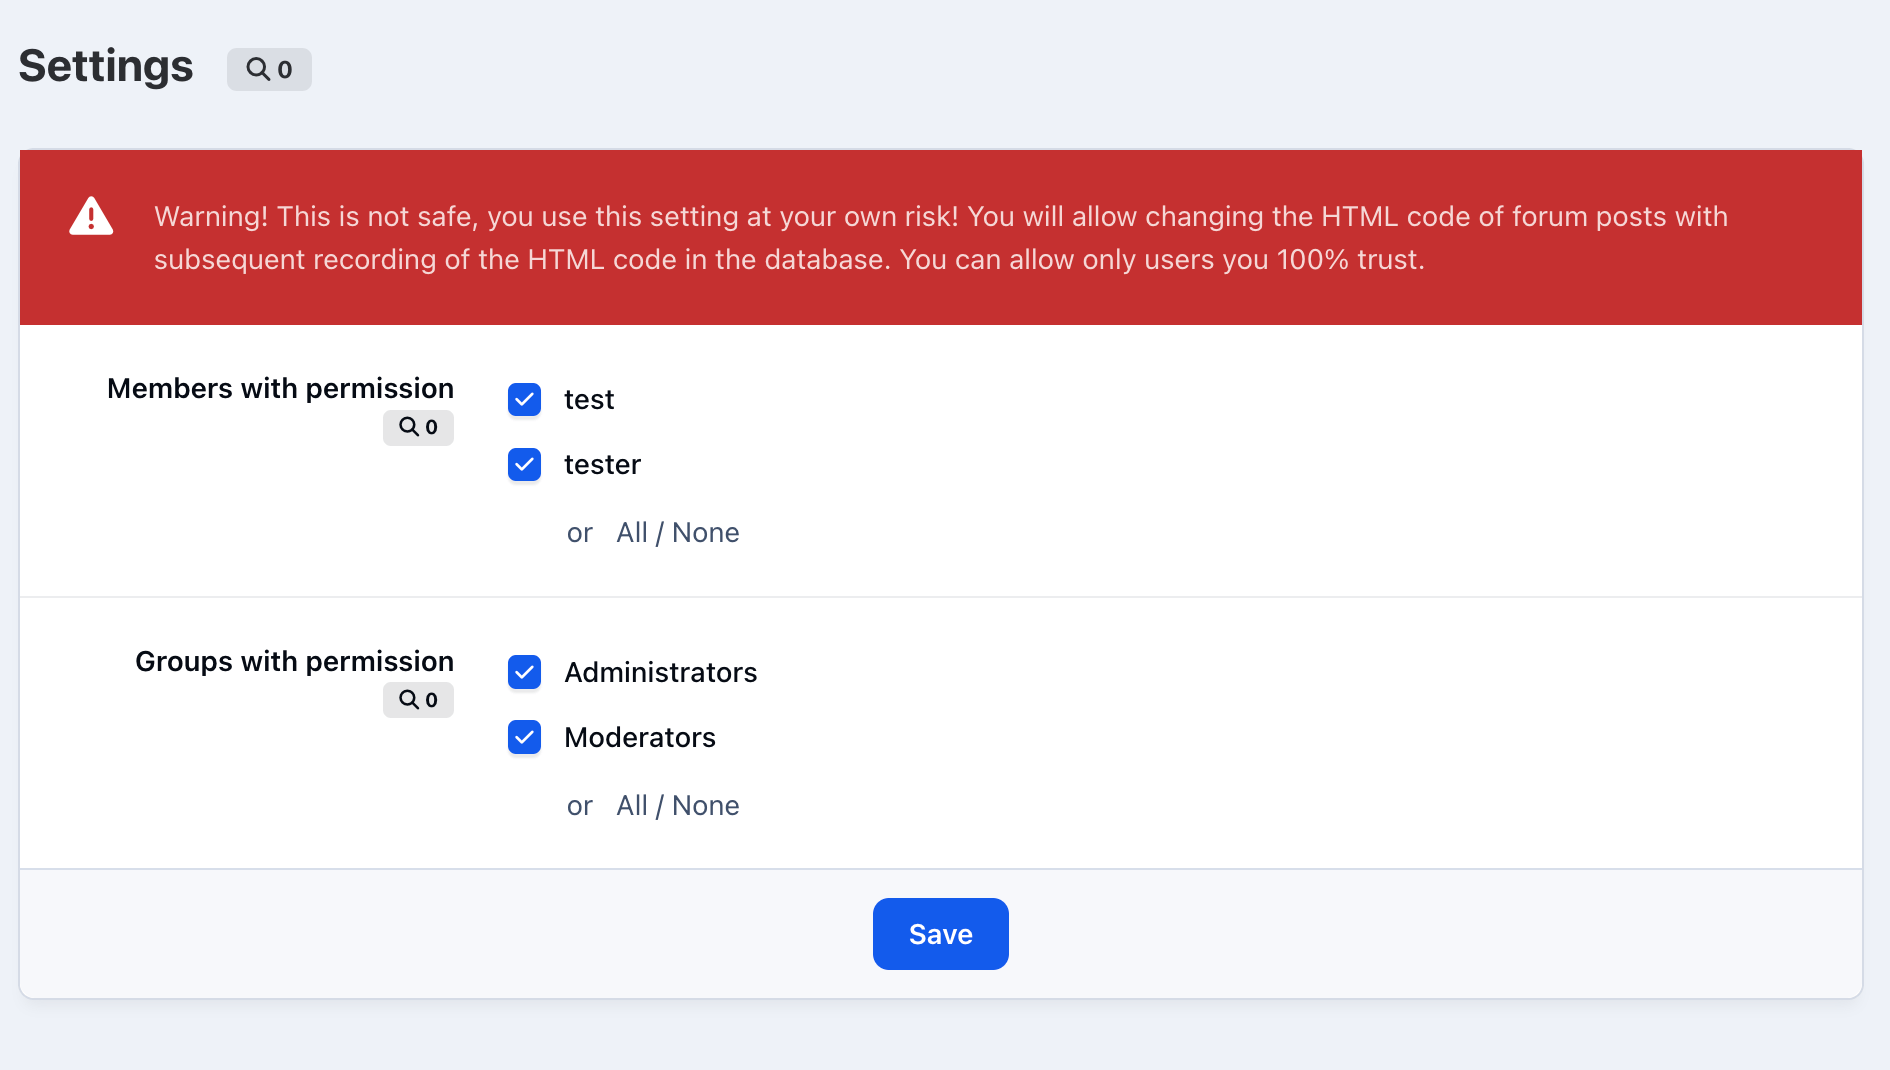Disable the Moderators group checkbox box
Screen dimensions: 1890x1070
coord(524,738)
